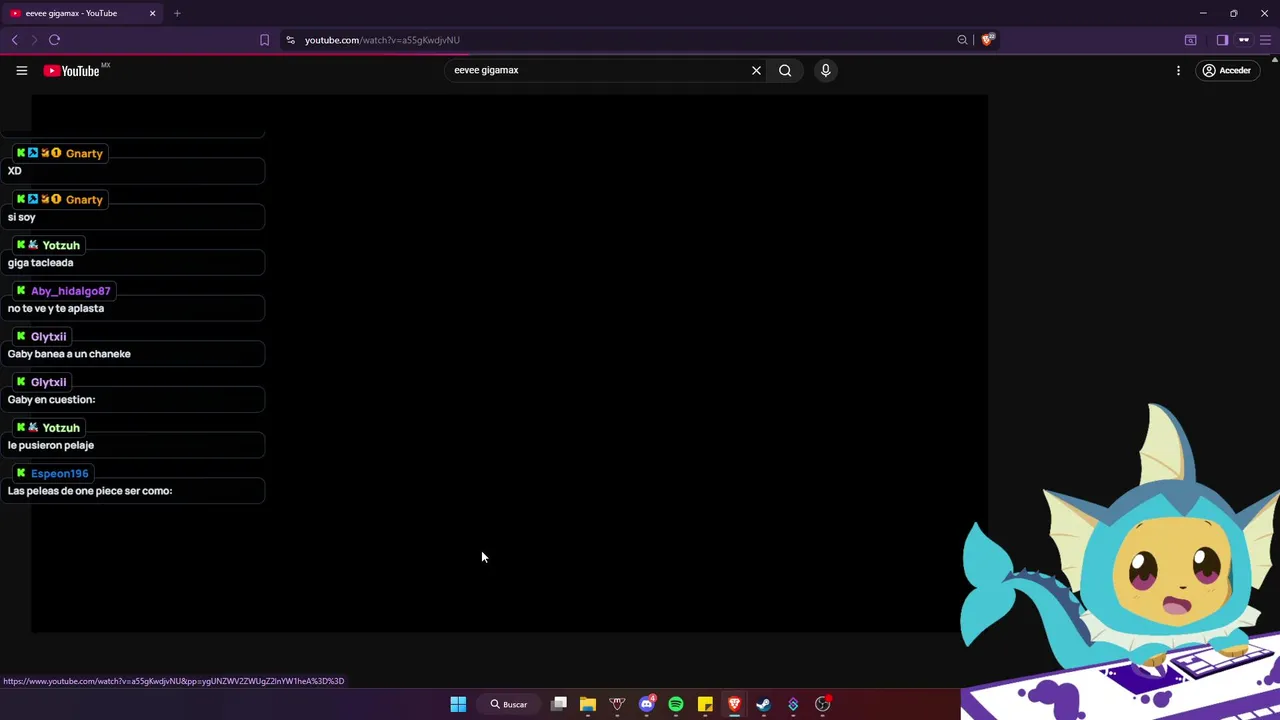Click Aby_hidalgo87 username in chat
Image resolution: width=1280 pixels, height=720 pixels.
coord(70,291)
